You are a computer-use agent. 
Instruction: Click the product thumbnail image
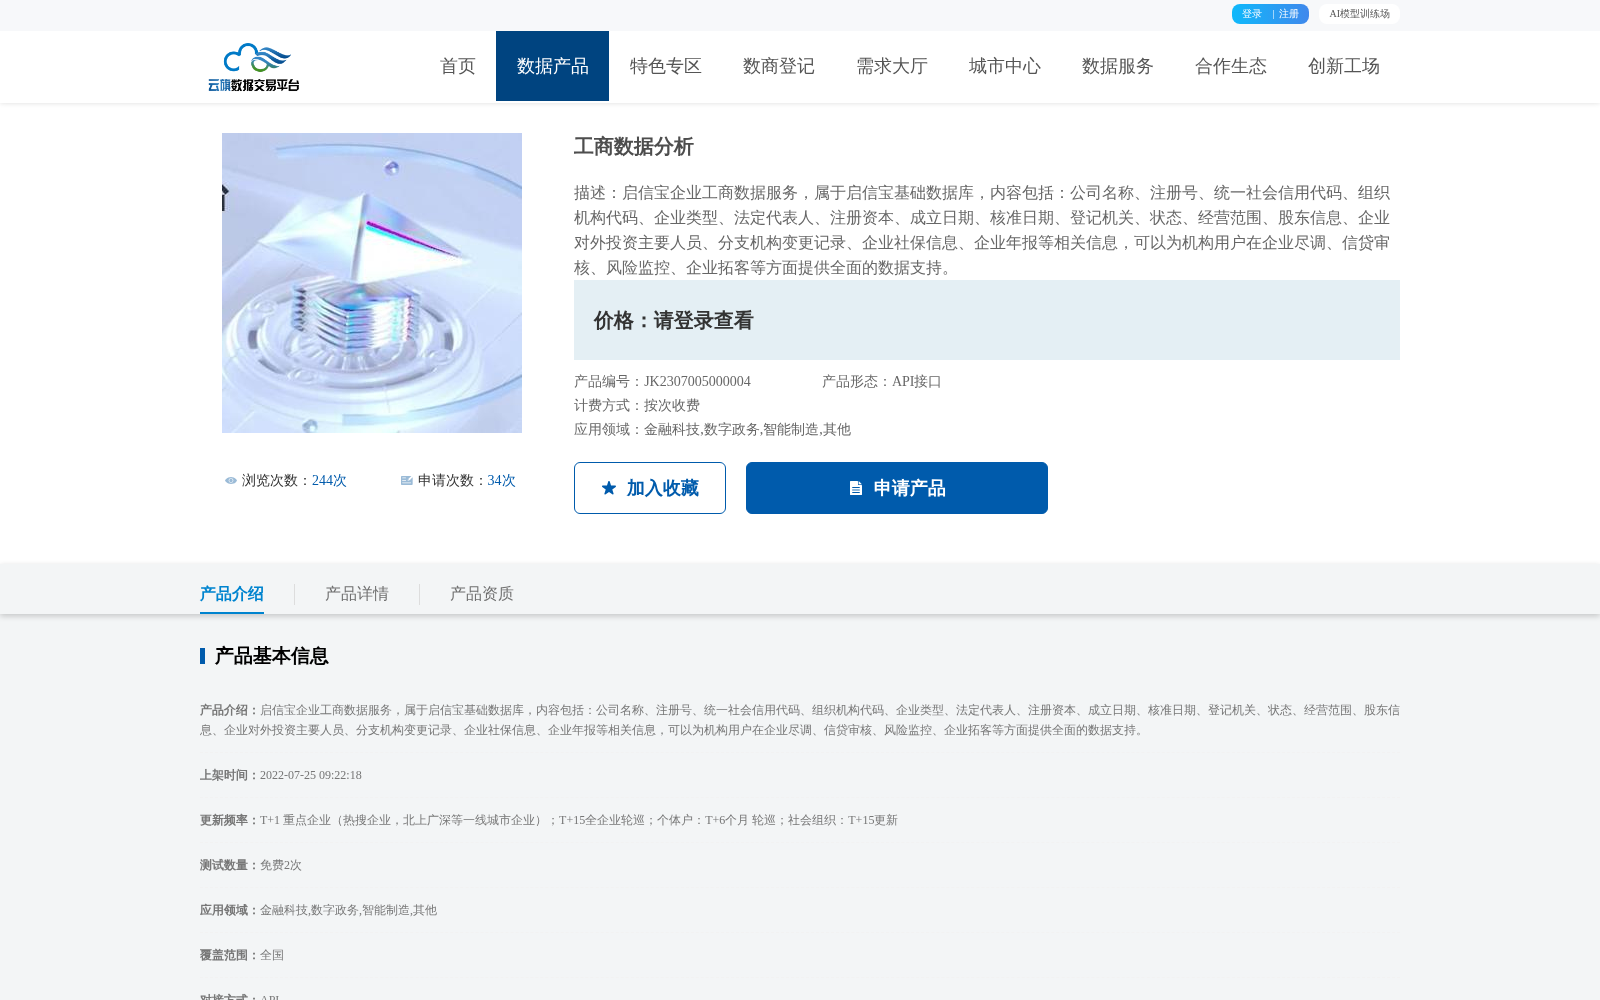pos(372,283)
